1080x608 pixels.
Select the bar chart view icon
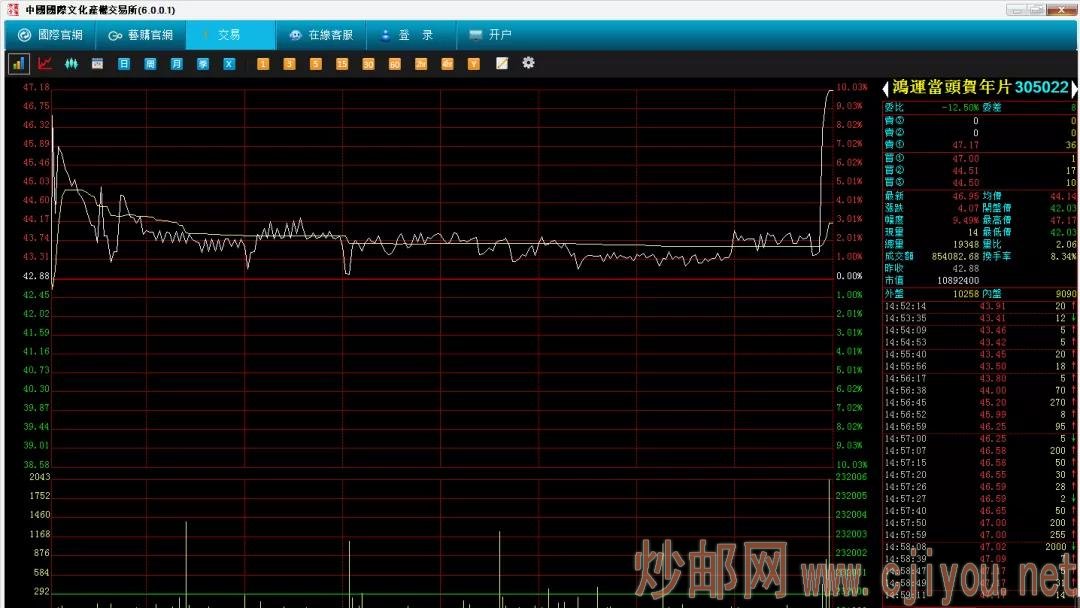click(19, 63)
